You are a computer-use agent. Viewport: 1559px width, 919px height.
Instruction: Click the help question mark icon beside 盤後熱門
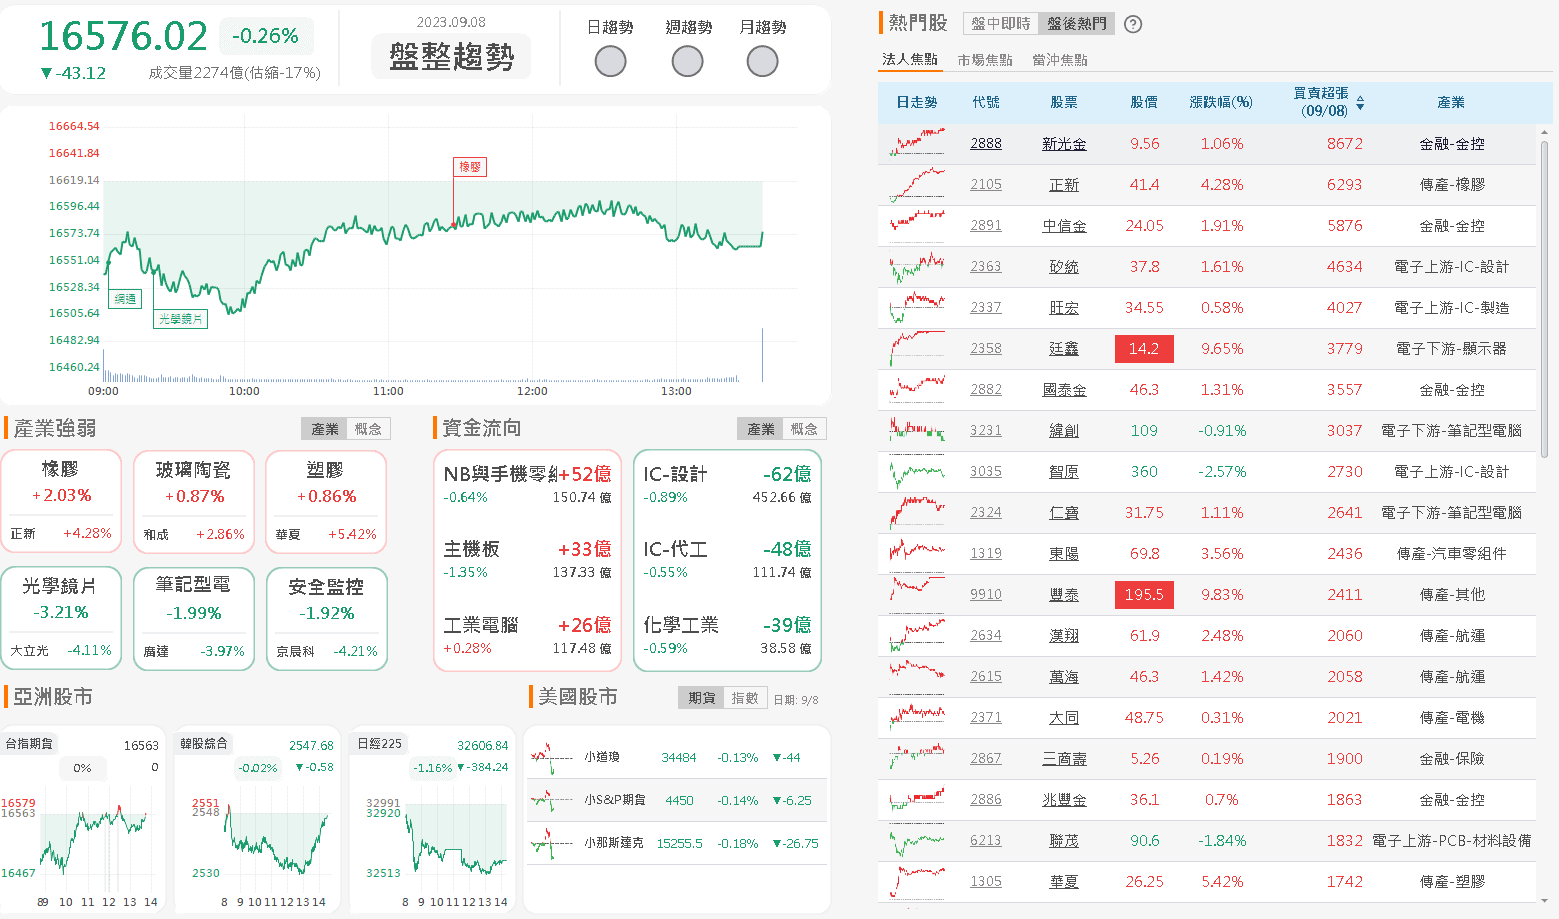click(1133, 24)
